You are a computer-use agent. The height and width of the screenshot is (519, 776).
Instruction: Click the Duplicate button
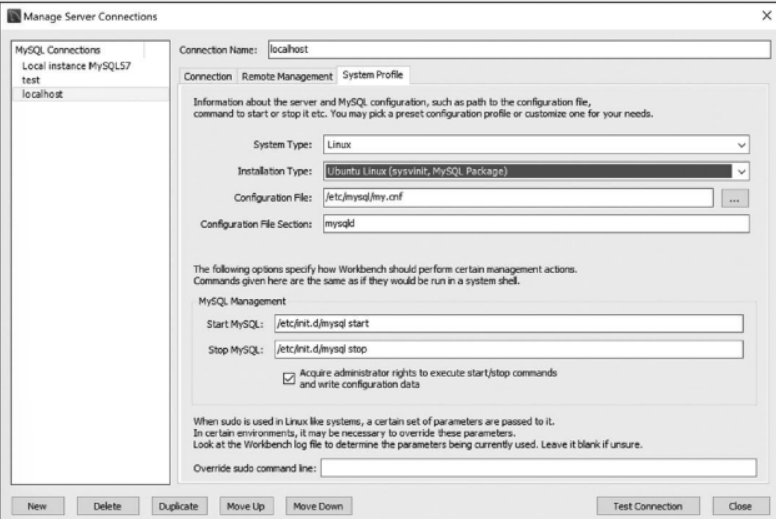(x=179, y=506)
